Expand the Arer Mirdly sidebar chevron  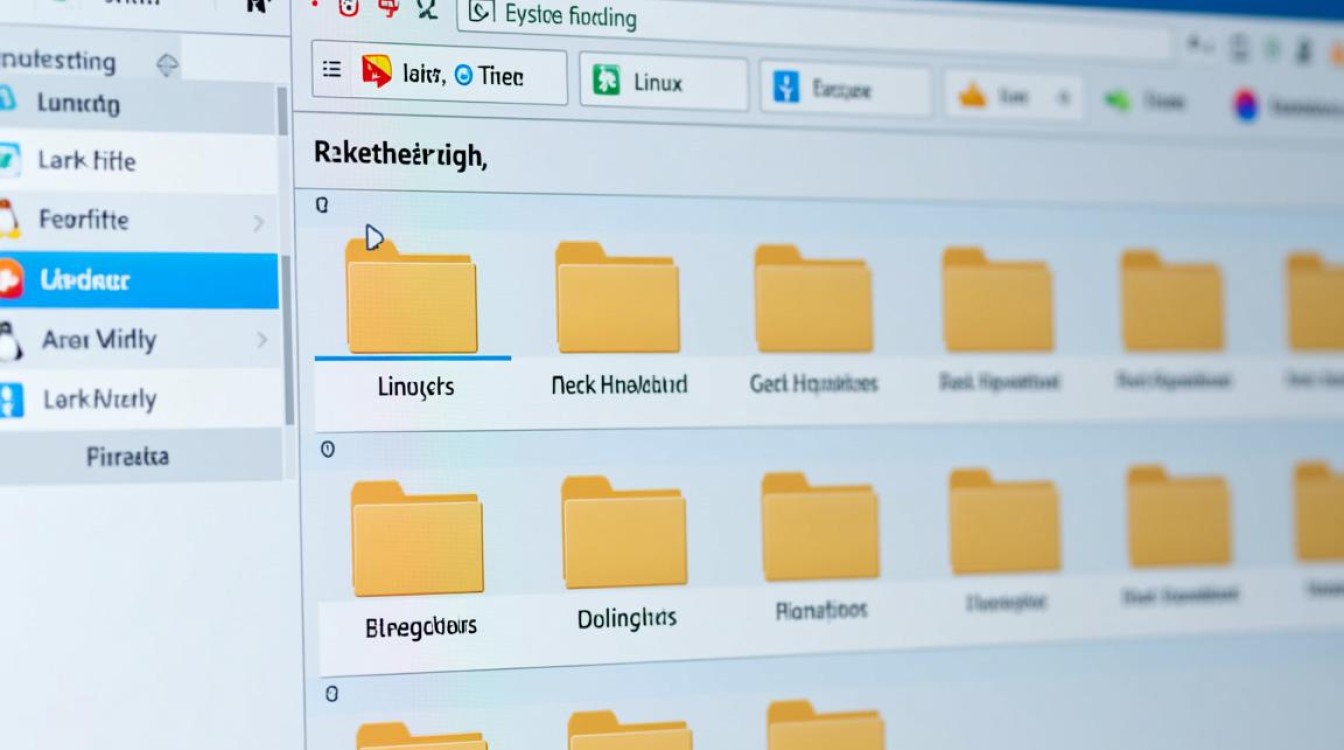point(262,340)
